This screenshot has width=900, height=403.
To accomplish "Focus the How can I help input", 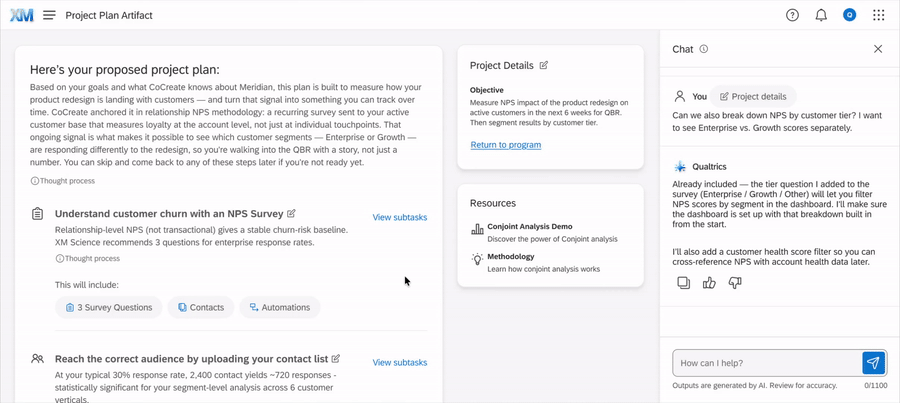I will [767, 363].
